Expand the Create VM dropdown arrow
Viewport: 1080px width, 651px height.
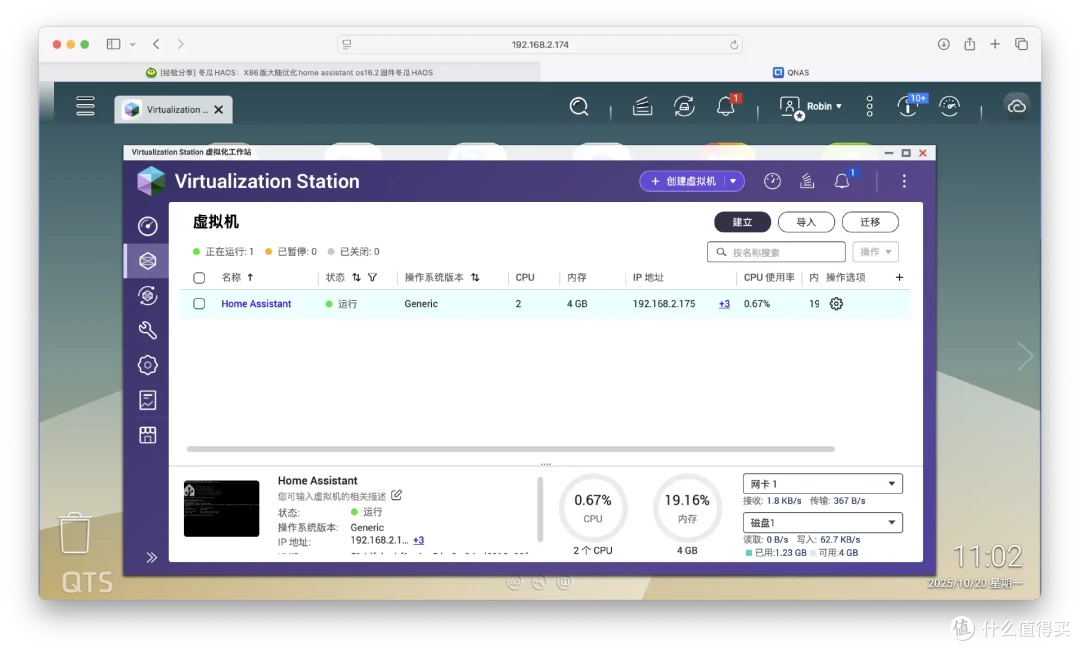coord(734,181)
